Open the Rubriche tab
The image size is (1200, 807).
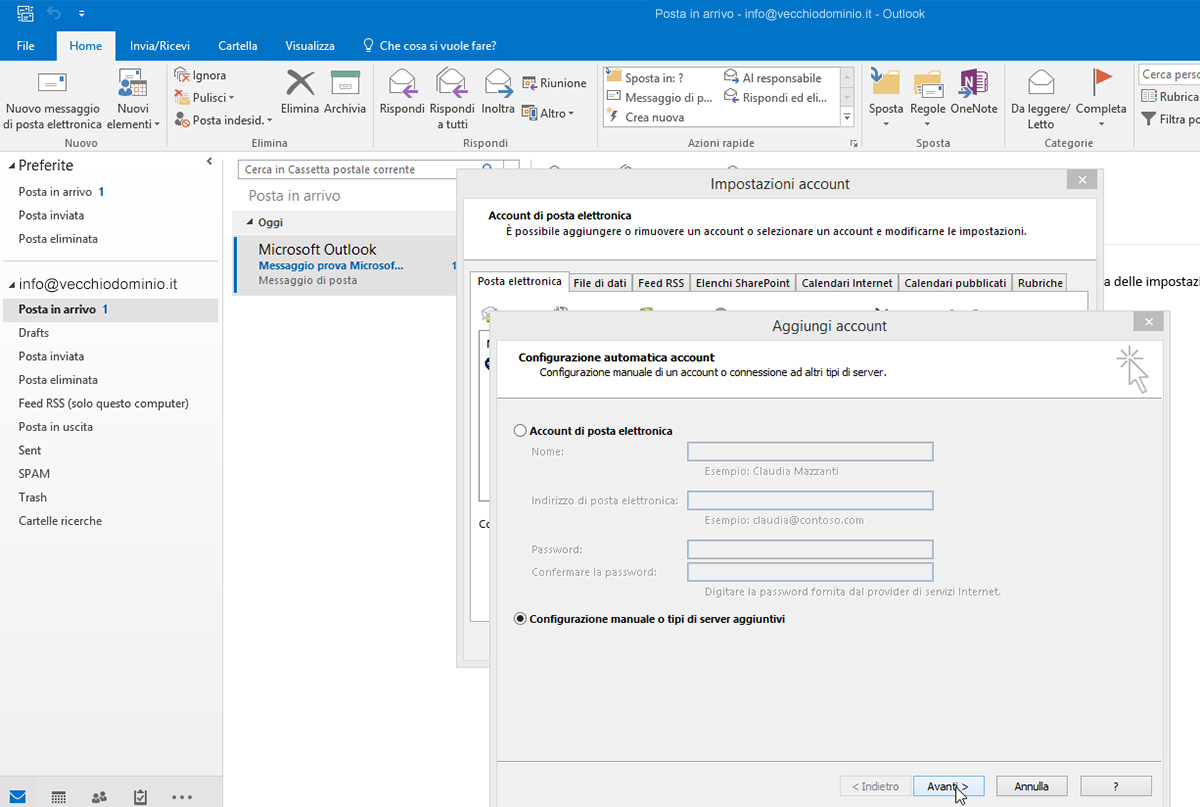coord(1040,283)
